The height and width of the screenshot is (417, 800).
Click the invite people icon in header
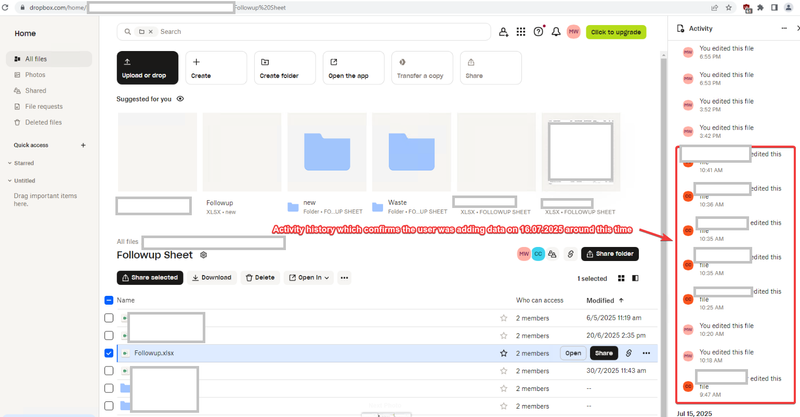pyautogui.click(x=503, y=32)
